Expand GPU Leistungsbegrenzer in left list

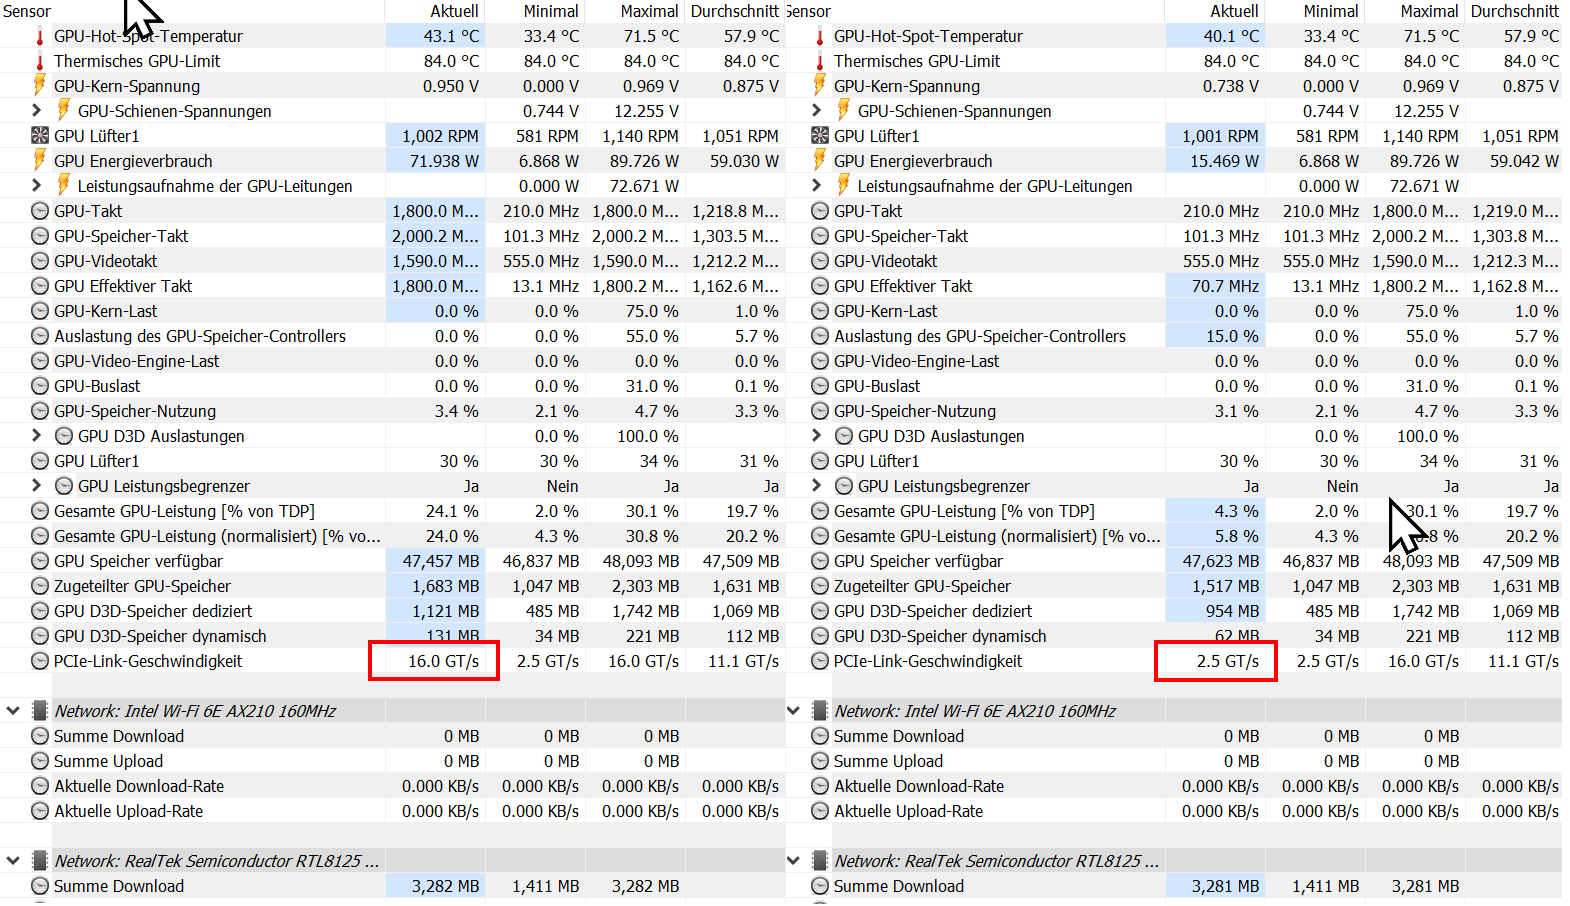click(37, 485)
